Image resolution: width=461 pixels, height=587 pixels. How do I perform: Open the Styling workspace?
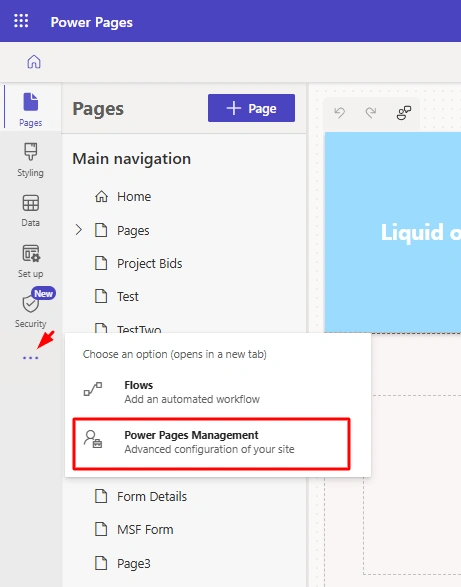point(30,160)
